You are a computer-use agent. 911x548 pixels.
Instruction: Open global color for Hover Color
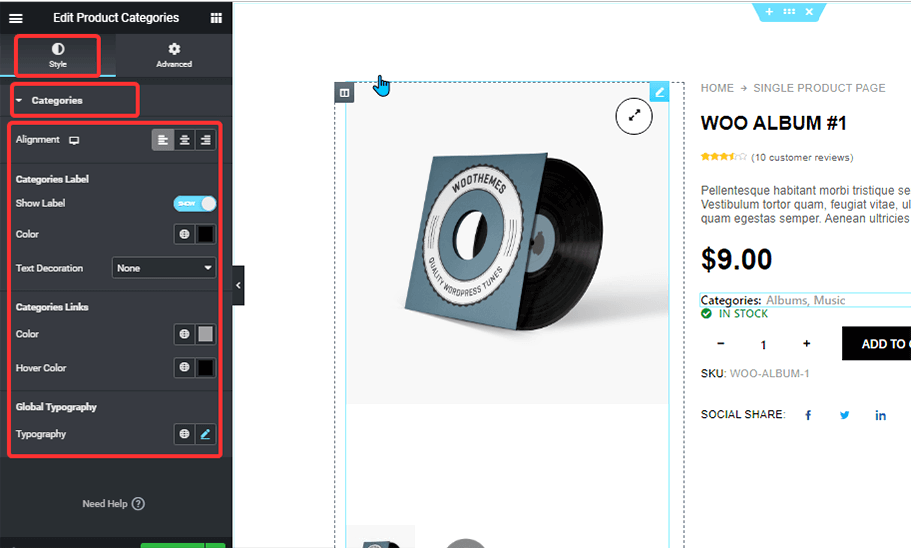tap(184, 367)
